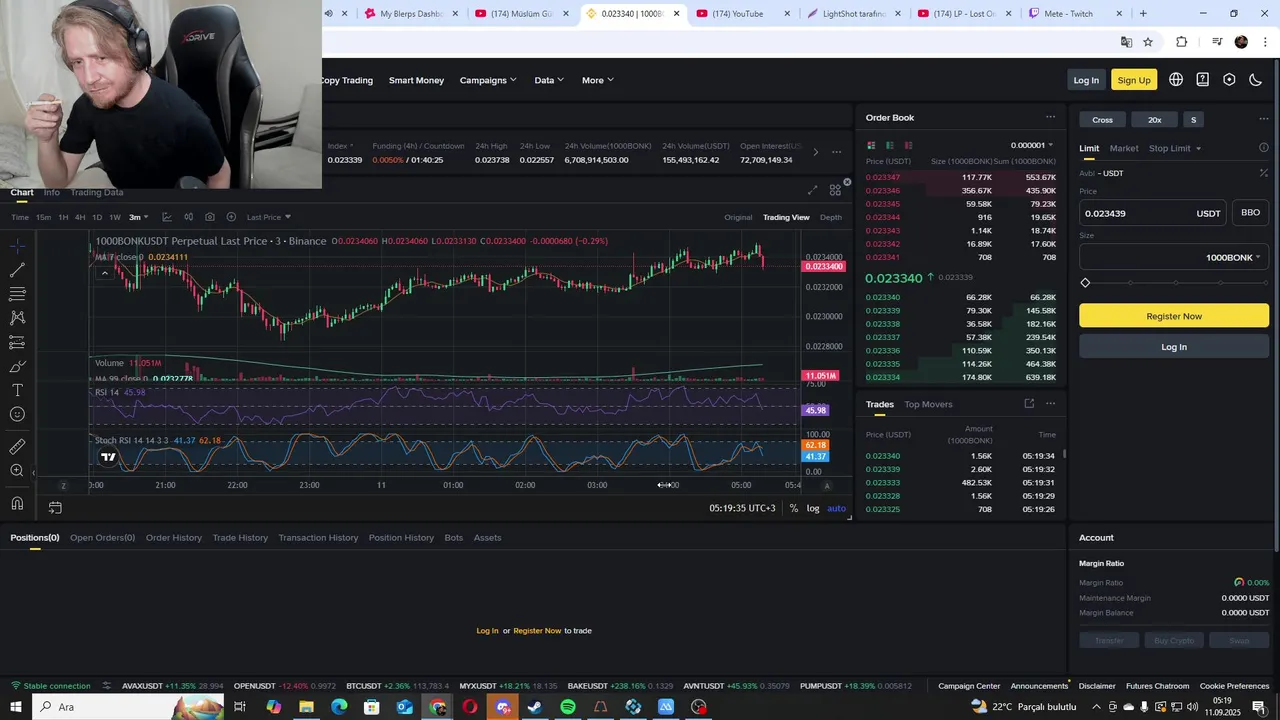Screen dimensions: 1280x720
Task: Click the add-circle plus icon in chart toolbar
Action: pyautogui.click(x=231, y=217)
